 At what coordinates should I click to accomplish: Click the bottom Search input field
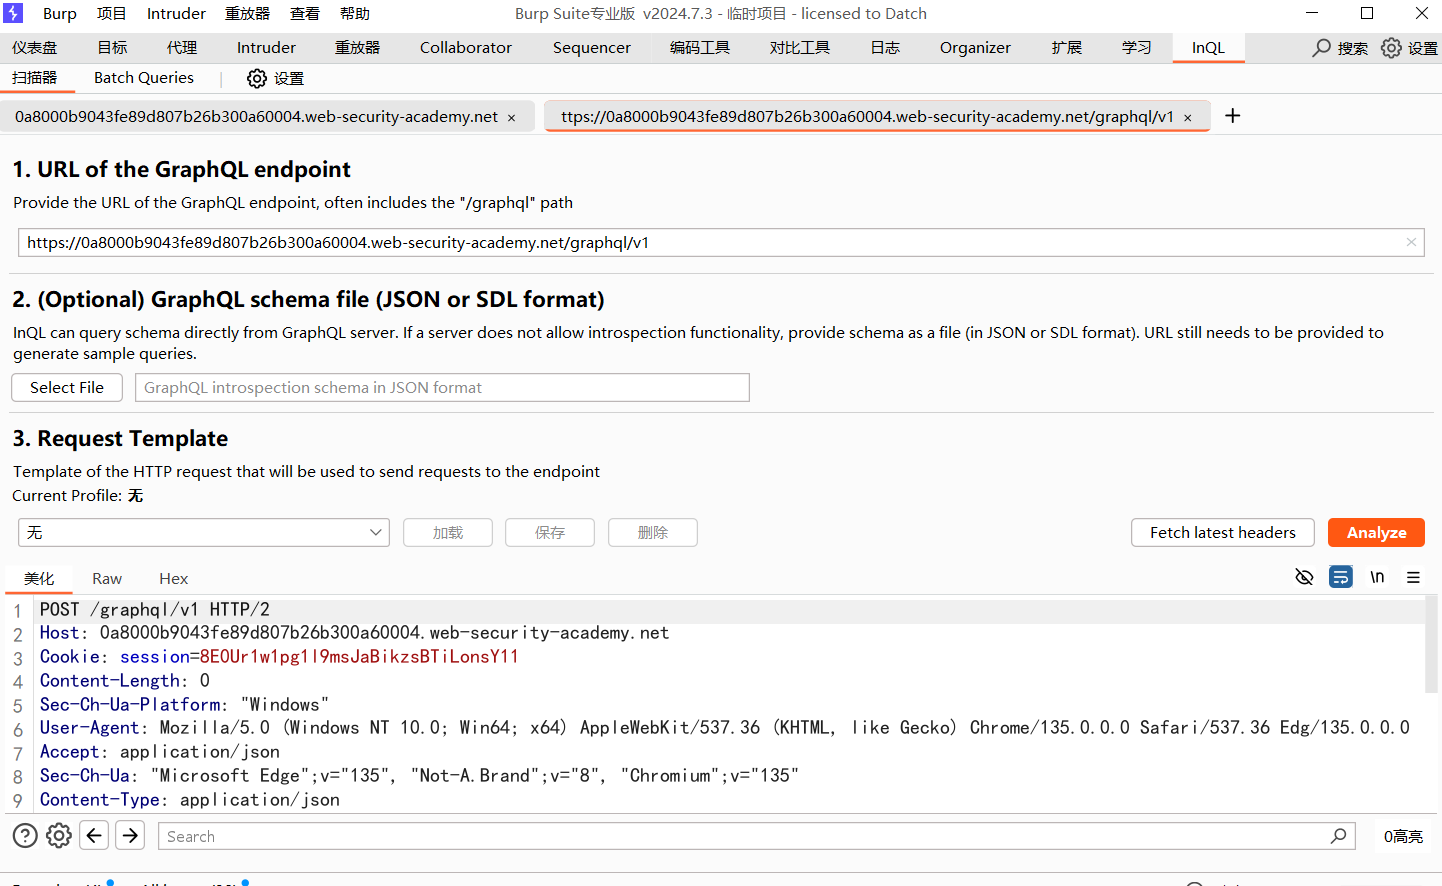tap(757, 836)
